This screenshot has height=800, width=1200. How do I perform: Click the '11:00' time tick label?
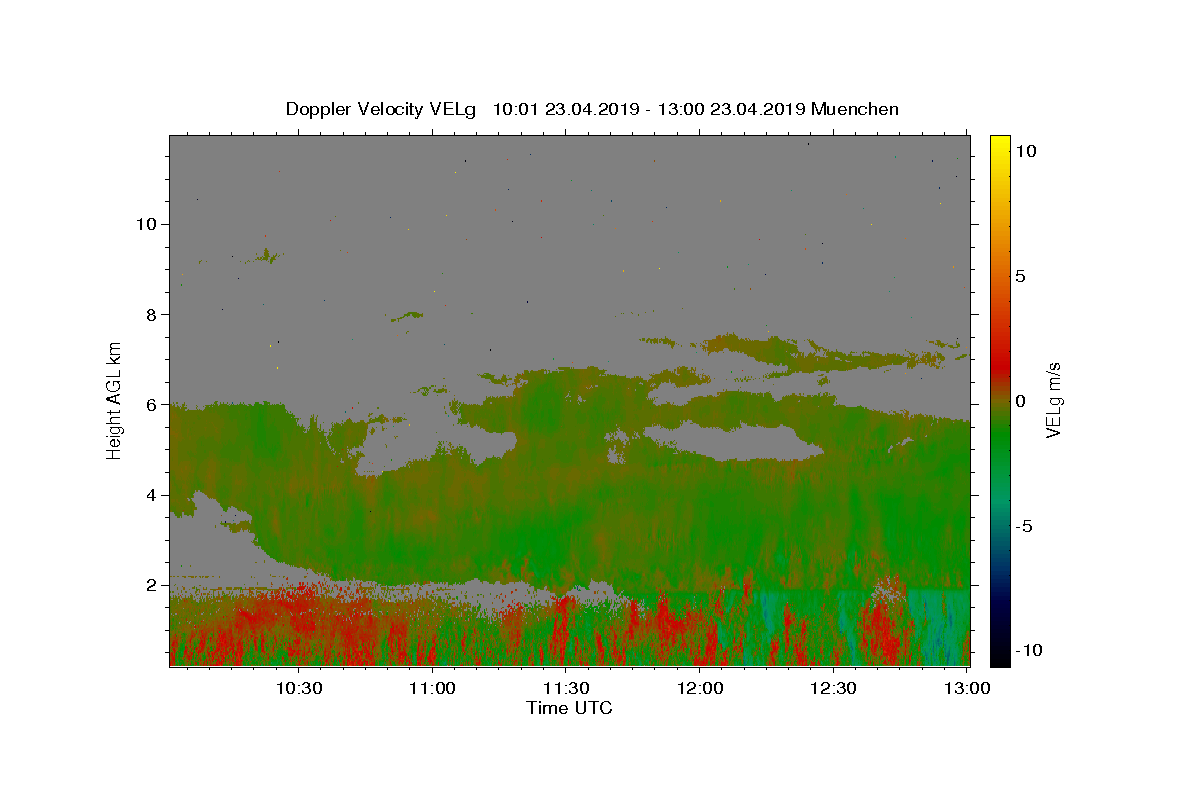(x=432, y=689)
